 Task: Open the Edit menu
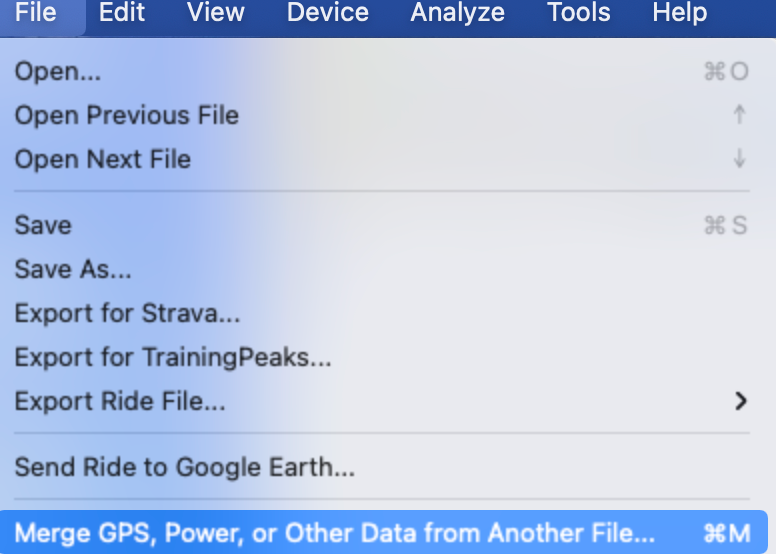click(122, 14)
